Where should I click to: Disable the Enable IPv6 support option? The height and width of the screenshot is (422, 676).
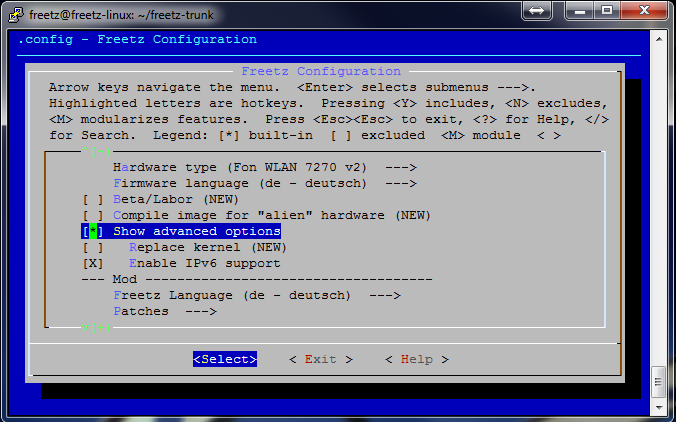(92, 263)
